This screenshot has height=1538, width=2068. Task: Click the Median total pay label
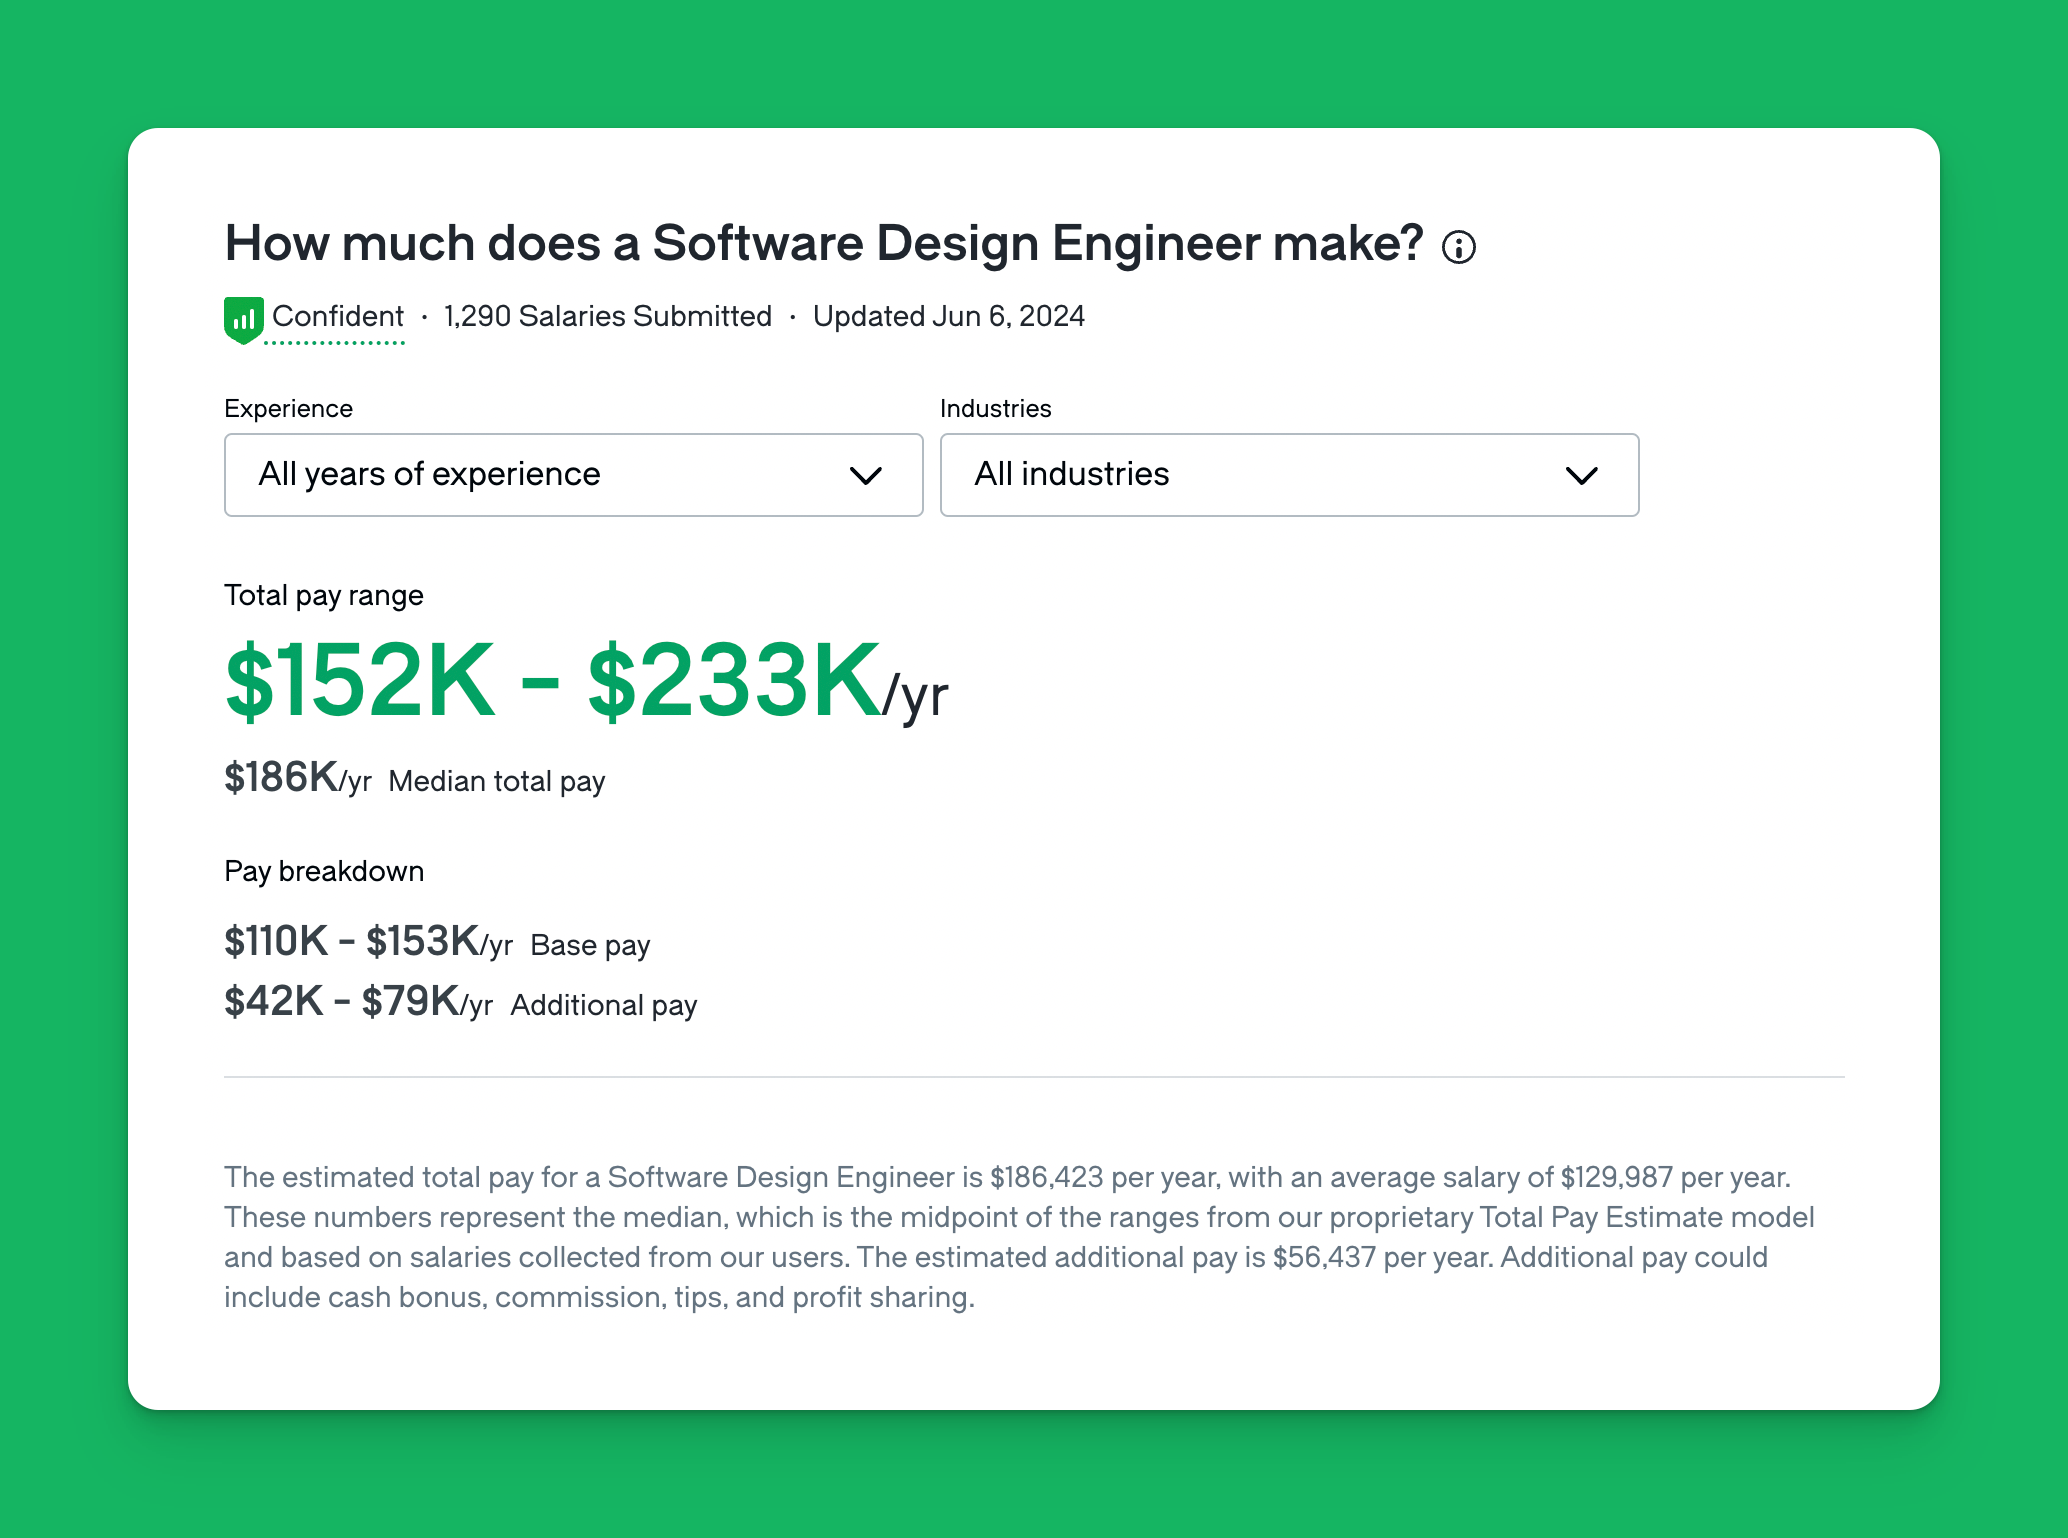[x=497, y=781]
